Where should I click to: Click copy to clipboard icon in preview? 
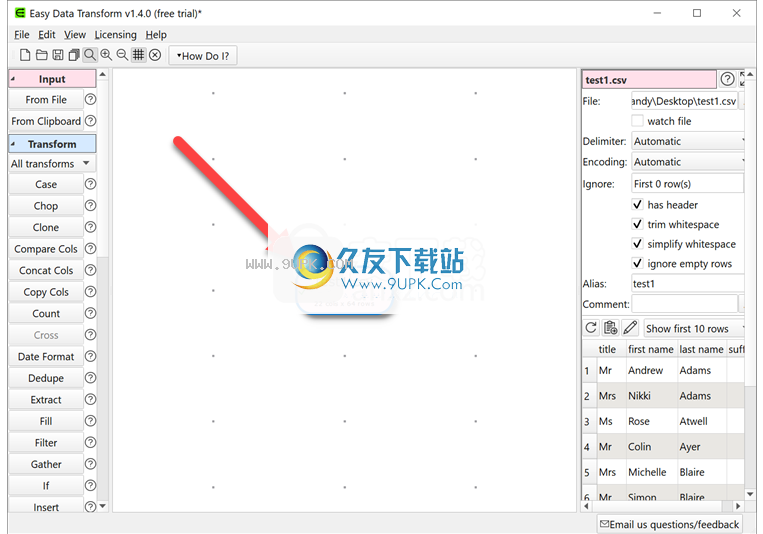pyautogui.click(x=610, y=328)
